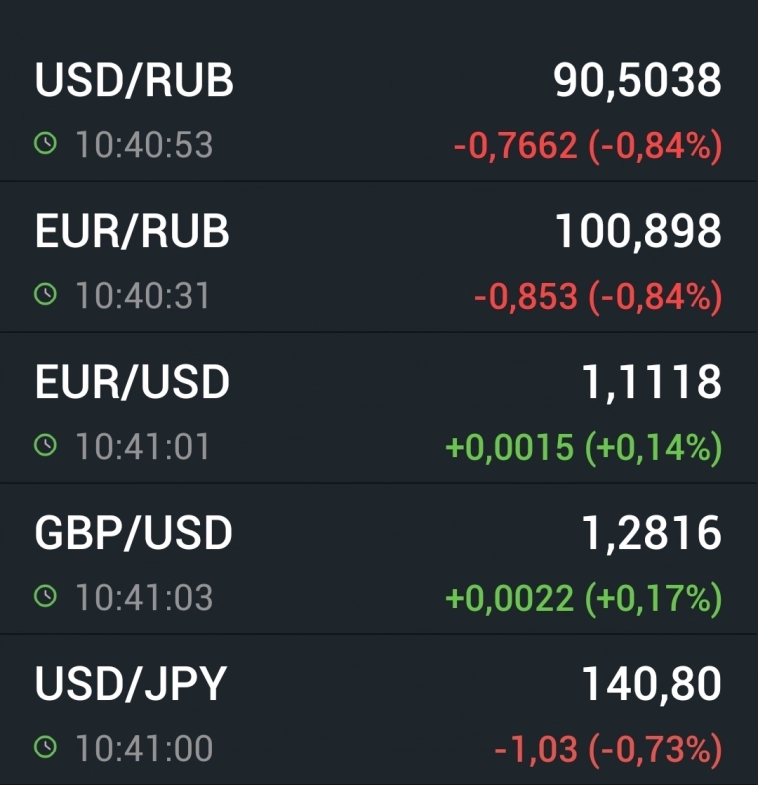Screen dimensions: 758x785
Task: Click the clock icon beside 10:41:03
Action: point(45,597)
